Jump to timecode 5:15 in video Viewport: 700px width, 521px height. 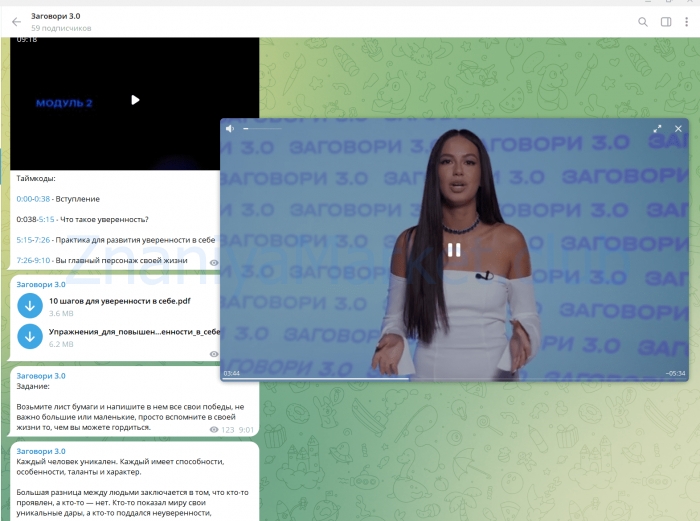click(x=46, y=219)
